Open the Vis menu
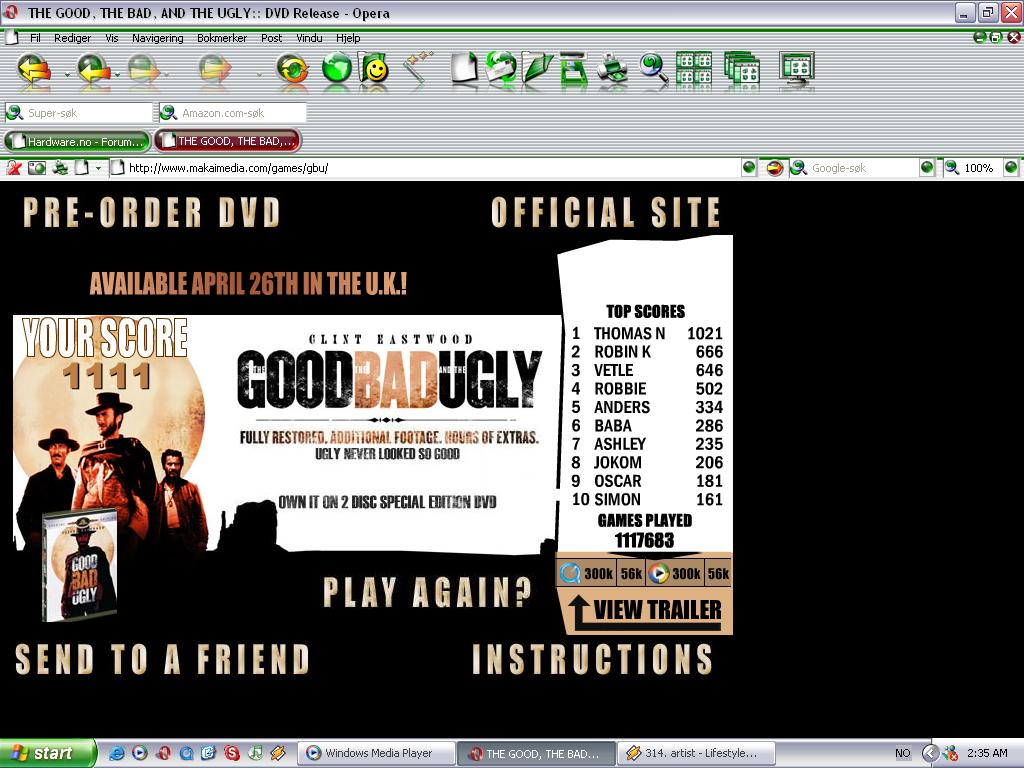 pyautogui.click(x=112, y=38)
